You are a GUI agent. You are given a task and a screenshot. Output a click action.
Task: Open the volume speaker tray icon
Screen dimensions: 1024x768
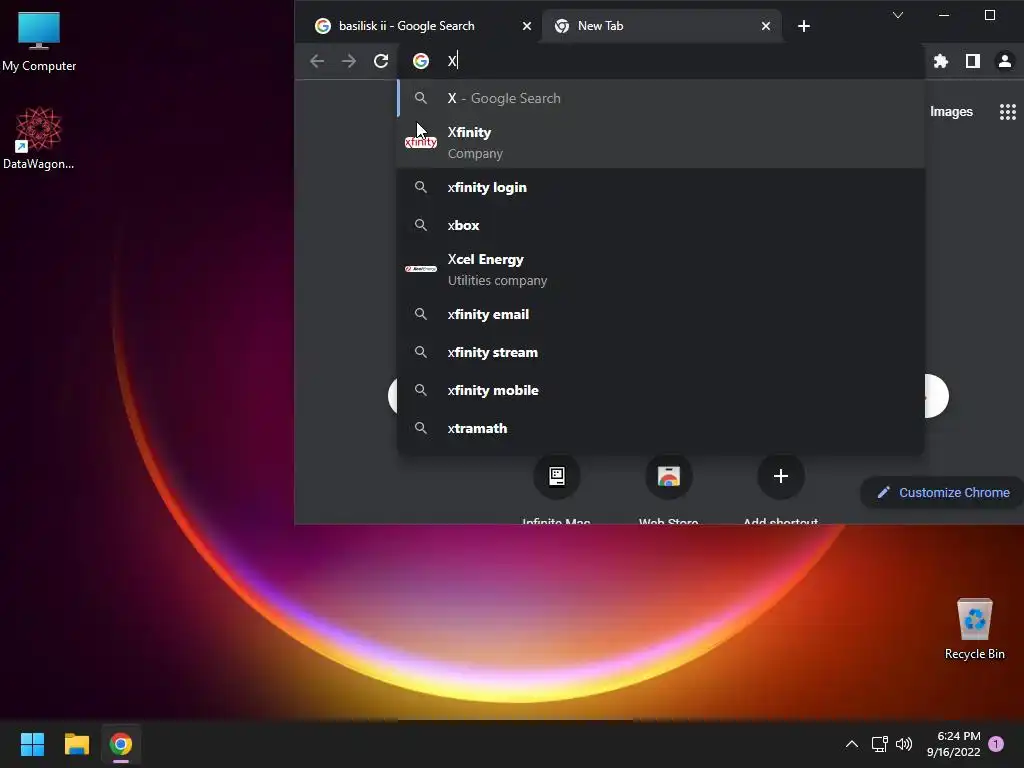[904, 744]
